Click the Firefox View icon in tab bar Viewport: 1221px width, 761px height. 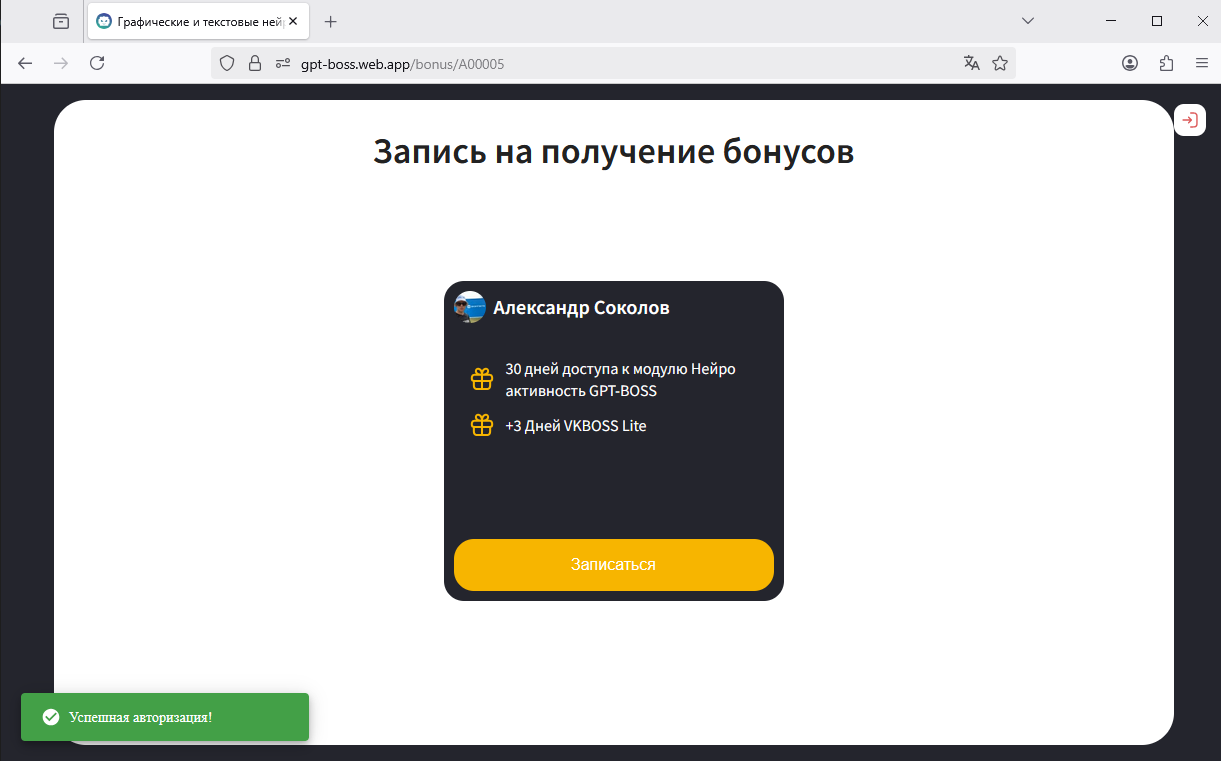click(61, 21)
